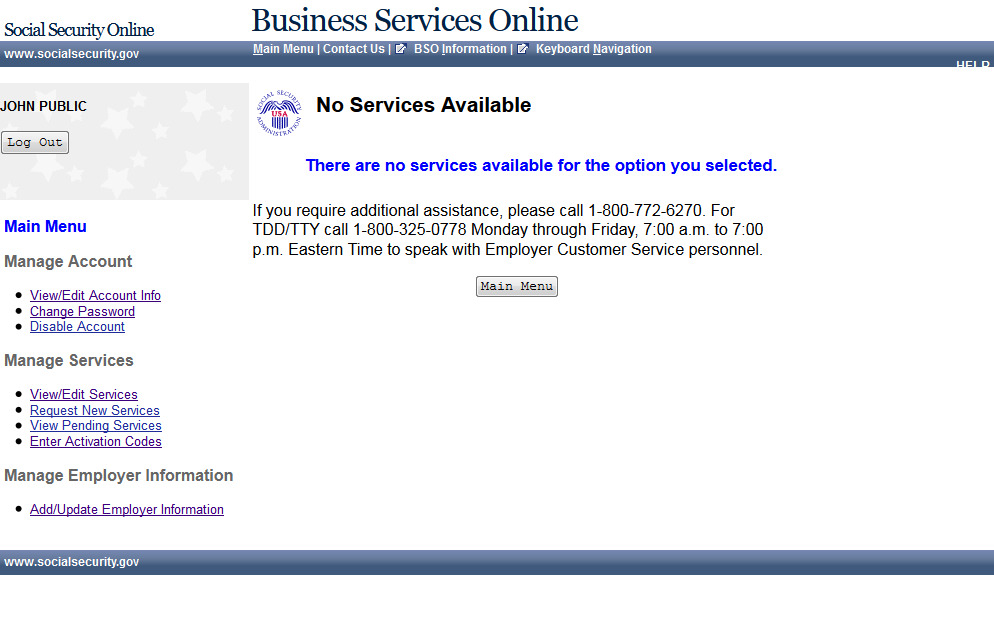994x640 pixels.
Task: Open the View/Edit Services link
Action: 84,394
